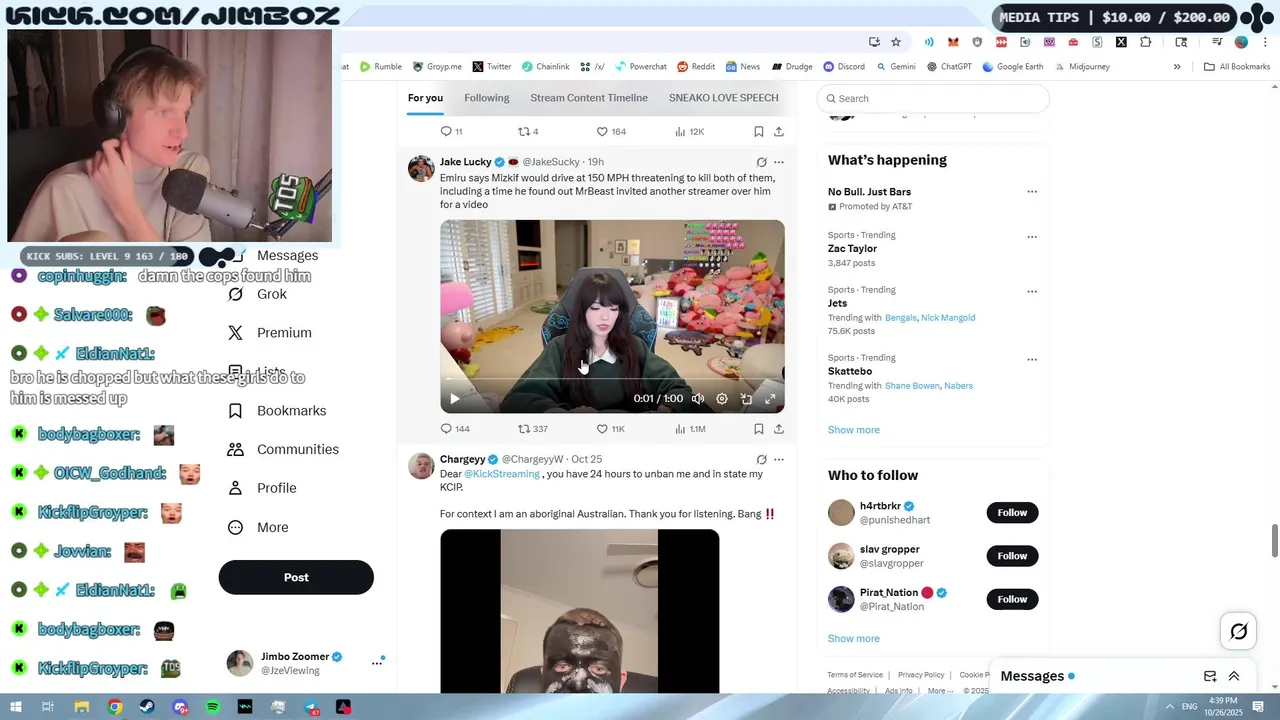This screenshot has width=1280, height=720.
Task: Open Chrome three-dot menu
Action: [x=1265, y=42]
